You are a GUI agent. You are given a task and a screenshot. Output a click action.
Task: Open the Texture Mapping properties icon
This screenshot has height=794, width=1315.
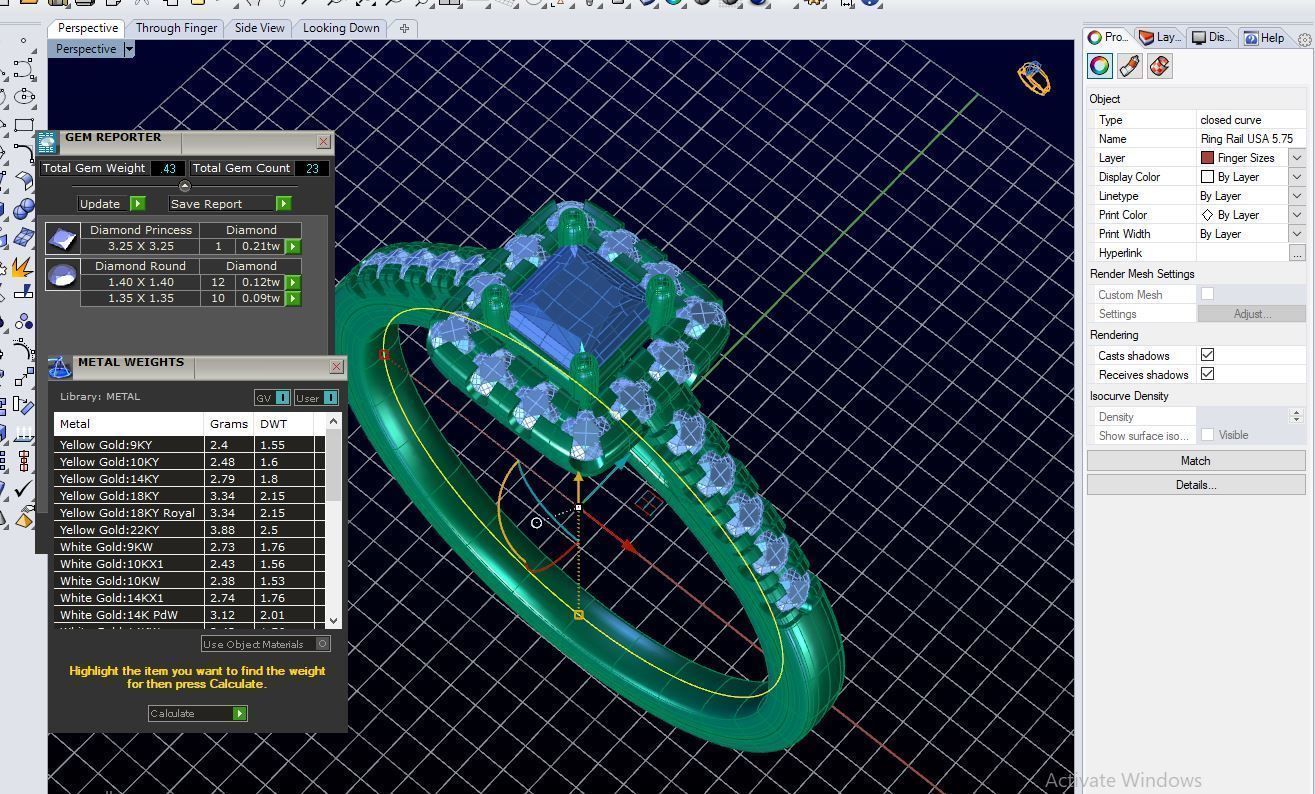coord(1160,66)
